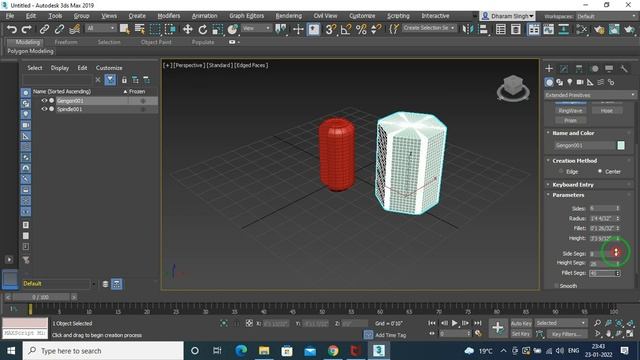This screenshot has height=360, width=640.
Task: Click the Undo arrow in main toolbar
Action: click(x=12, y=29)
